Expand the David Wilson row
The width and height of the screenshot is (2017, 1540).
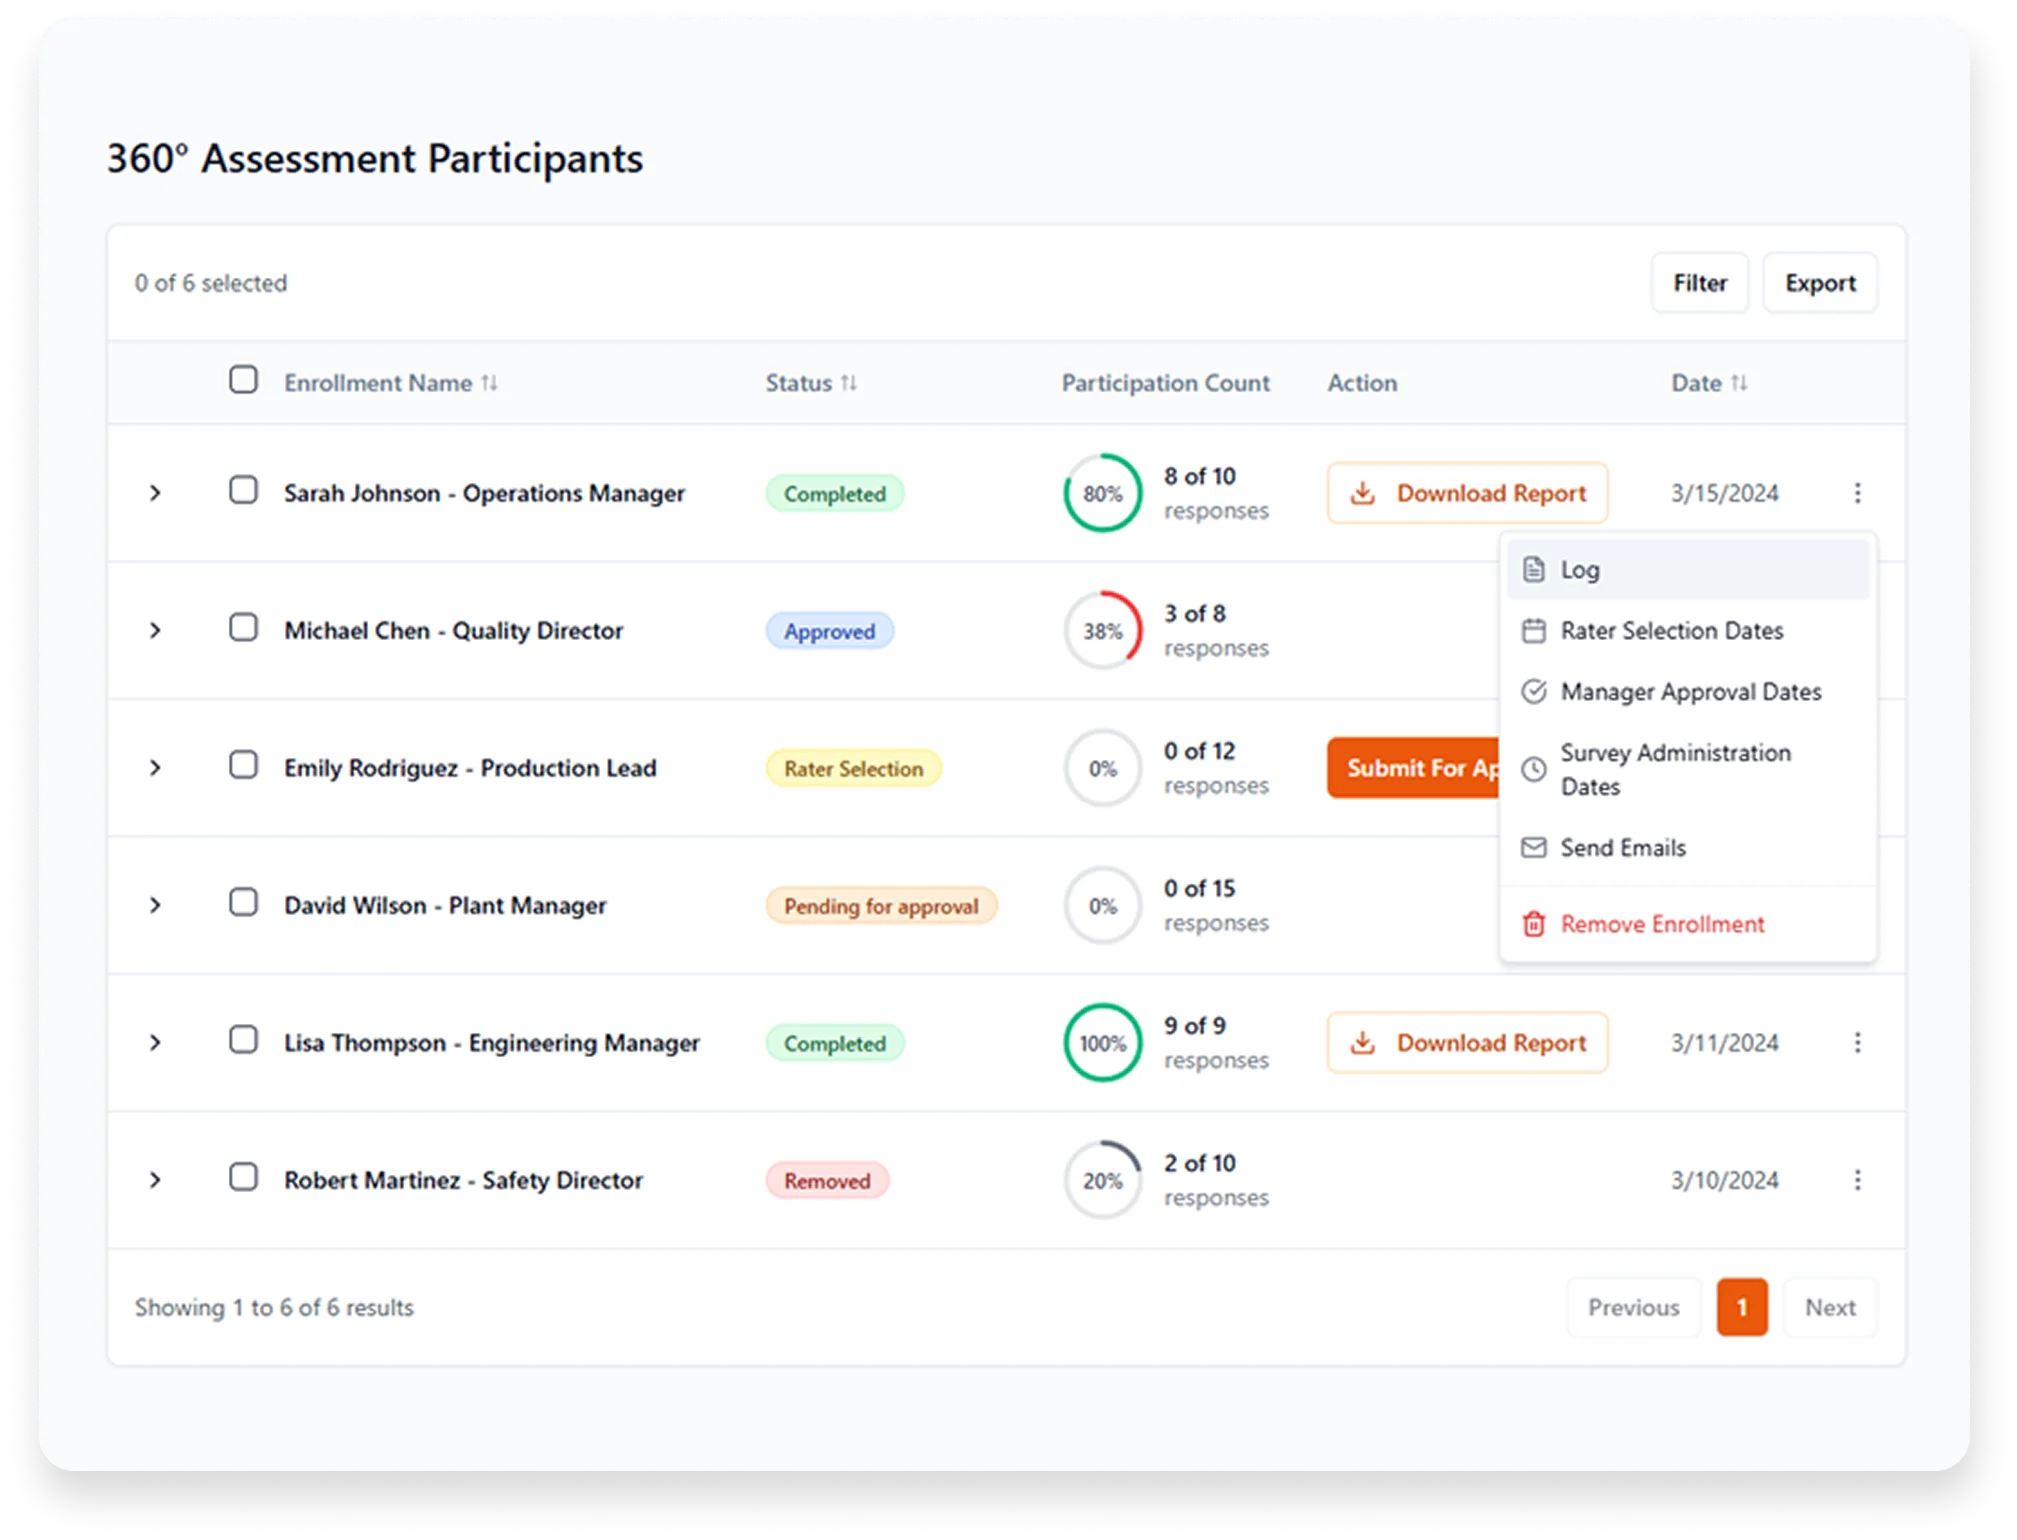pyautogui.click(x=155, y=905)
